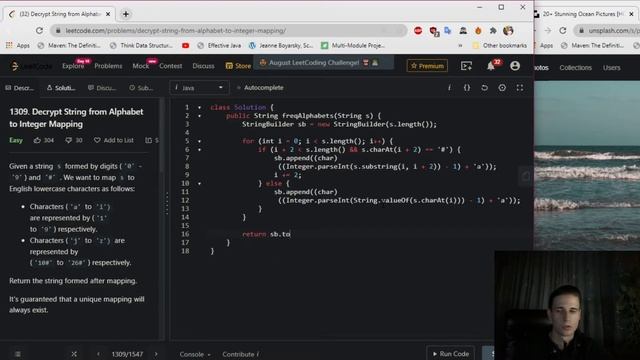Collapse code fold at line 2
The height and width of the screenshot is (360, 640).
tap(200, 116)
